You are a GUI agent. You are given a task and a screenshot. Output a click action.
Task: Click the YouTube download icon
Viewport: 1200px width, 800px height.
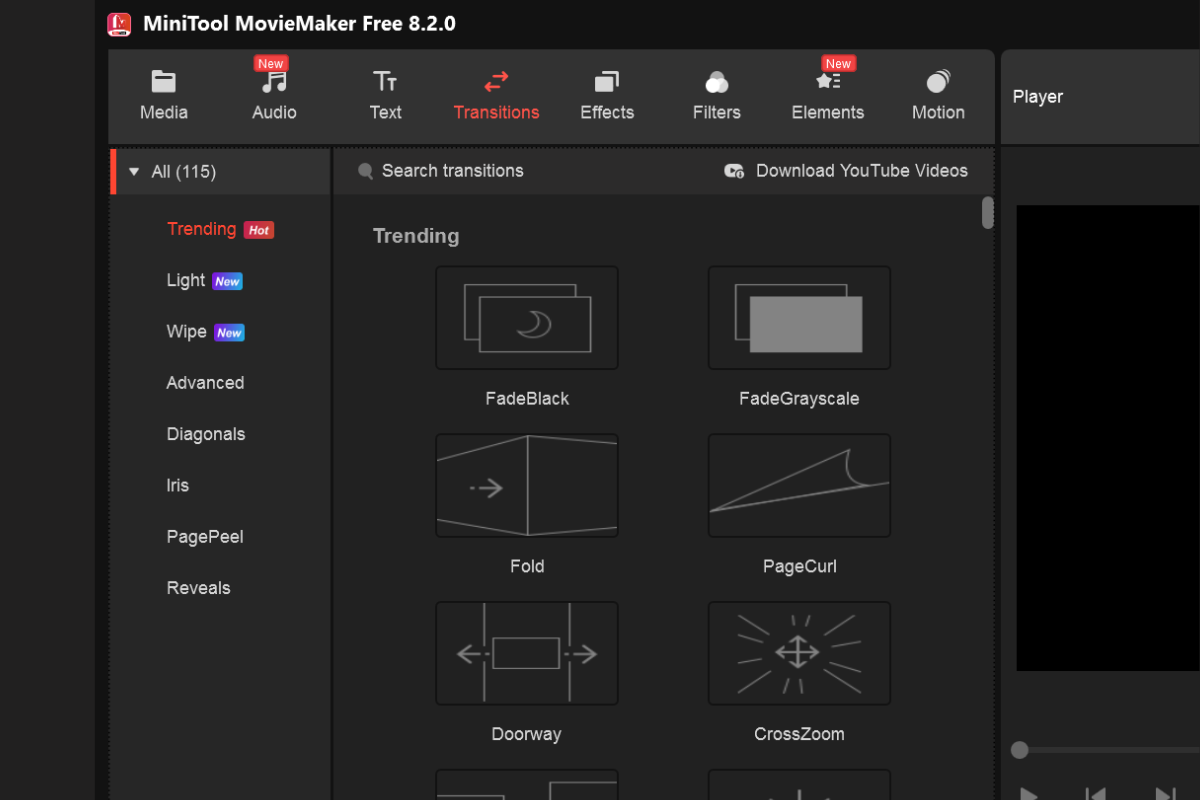(734, 171)
